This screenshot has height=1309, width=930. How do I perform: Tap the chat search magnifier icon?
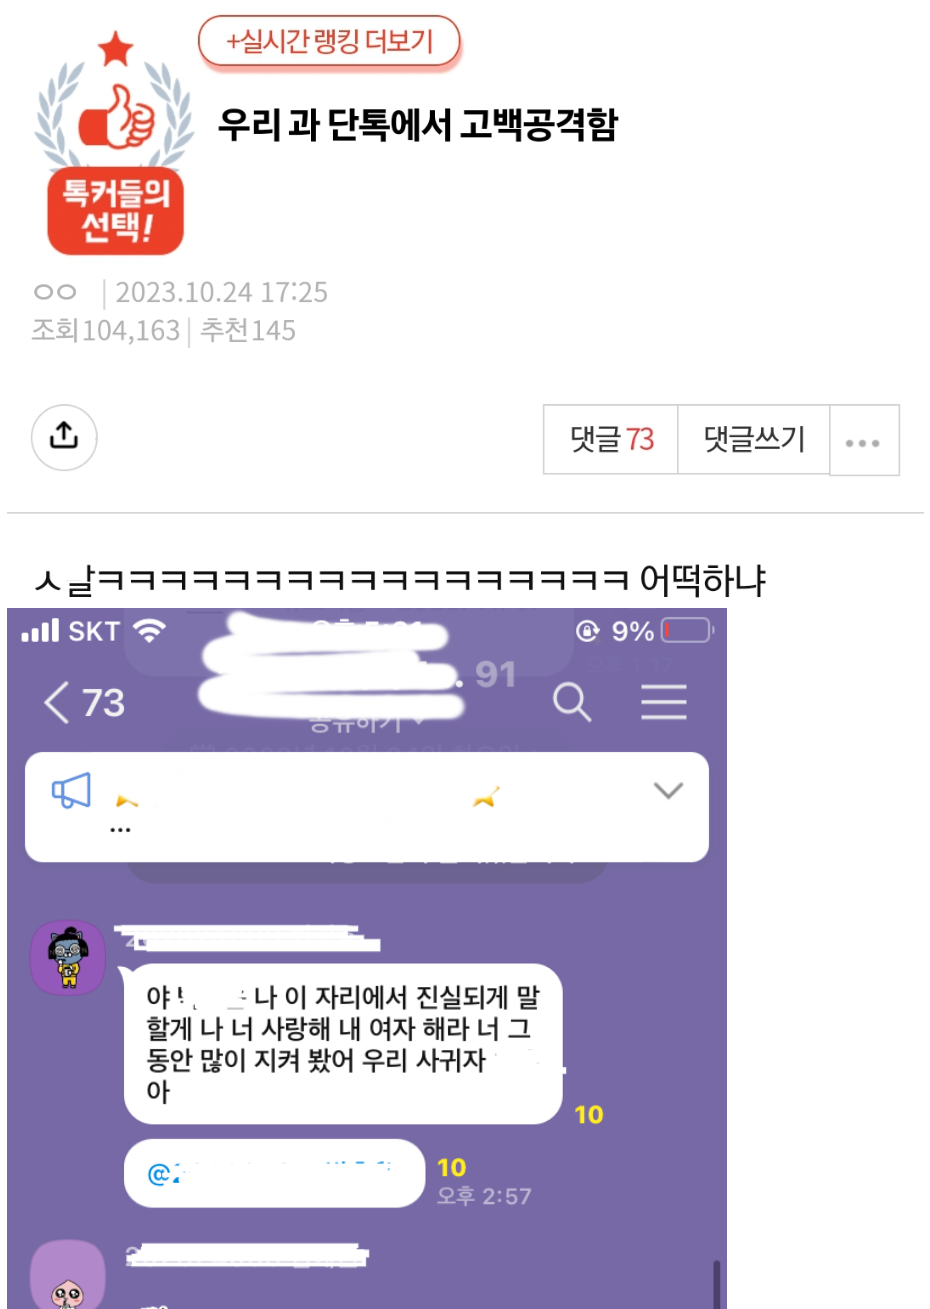coord(572,703)
